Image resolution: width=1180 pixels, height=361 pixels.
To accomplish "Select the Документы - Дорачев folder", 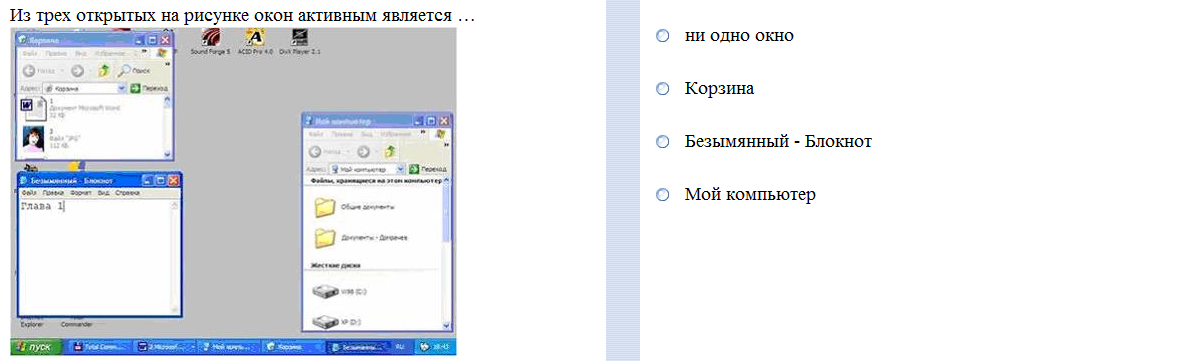I will tap(361, 238).
